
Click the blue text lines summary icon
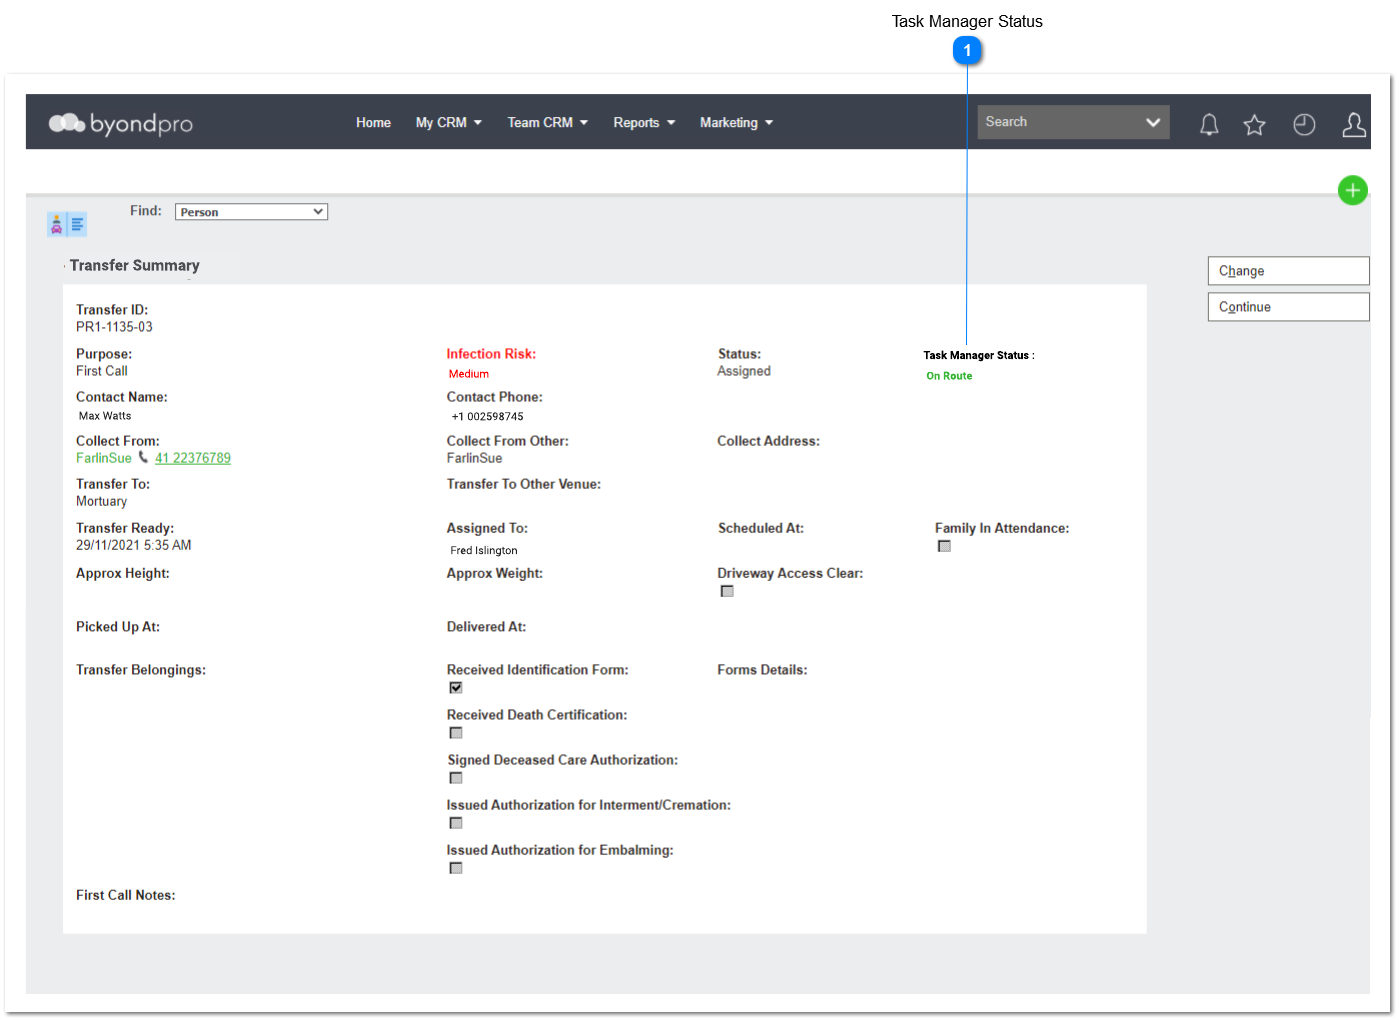pyautogui.click(x=77, y=224)
